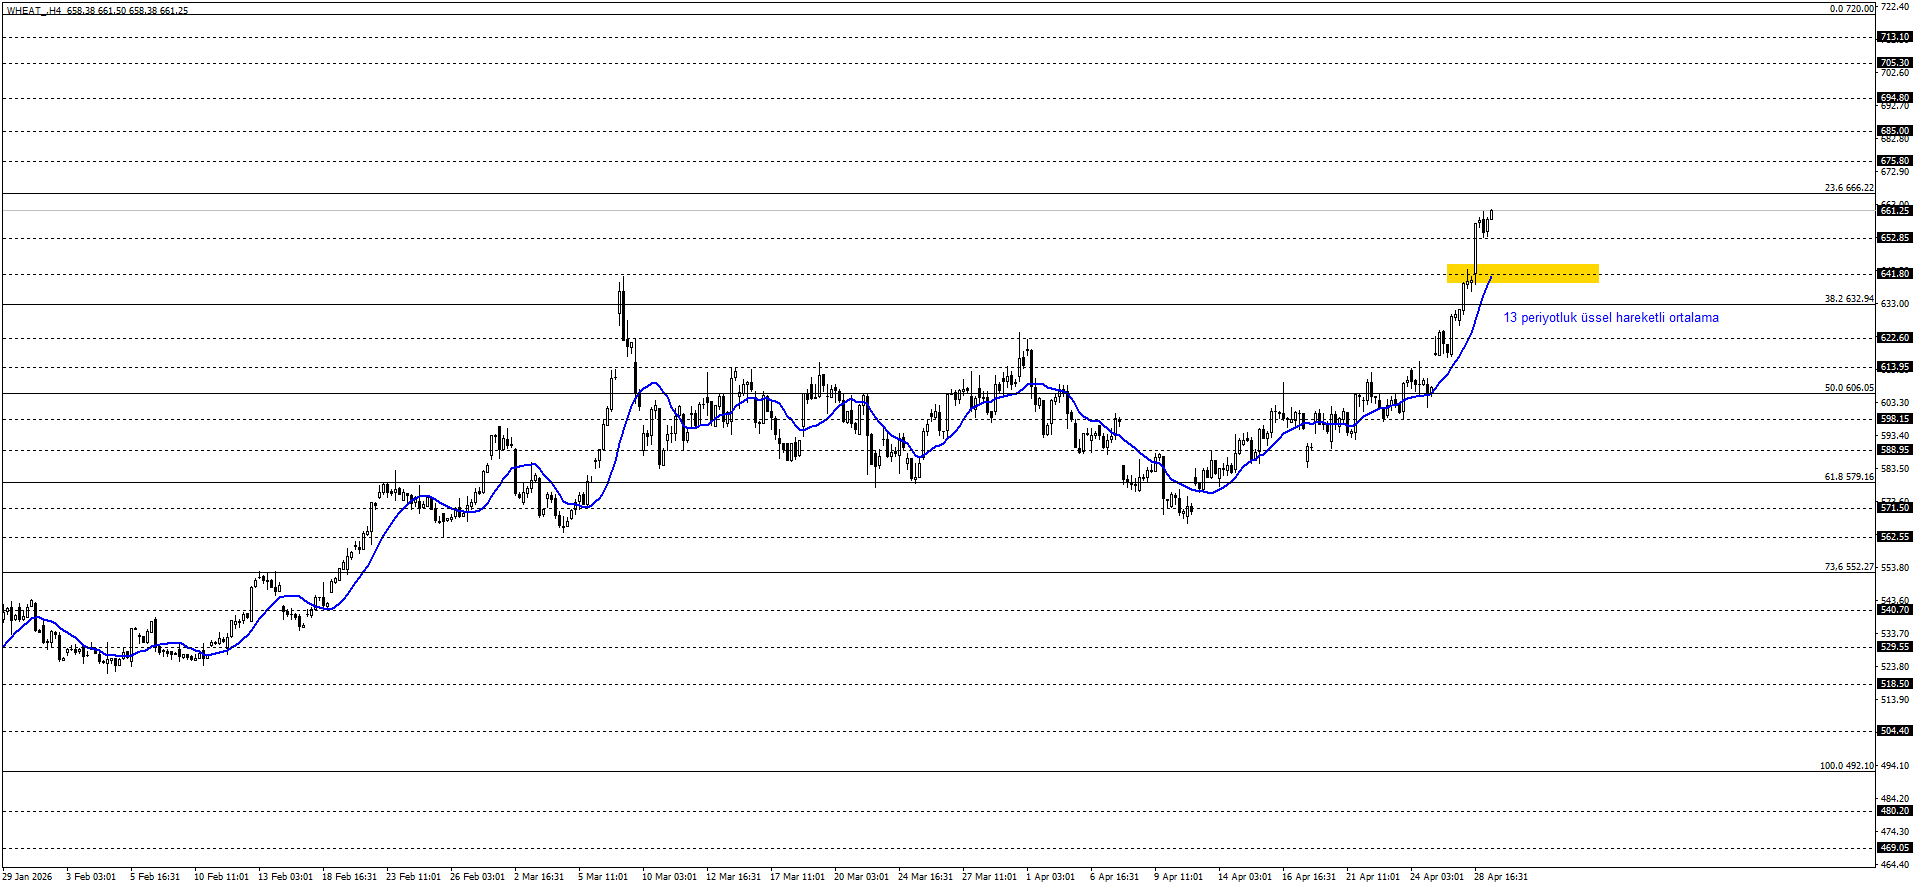Click the 613.95 price level tag
This screenshot has width=1916, height=888.
1895,367
